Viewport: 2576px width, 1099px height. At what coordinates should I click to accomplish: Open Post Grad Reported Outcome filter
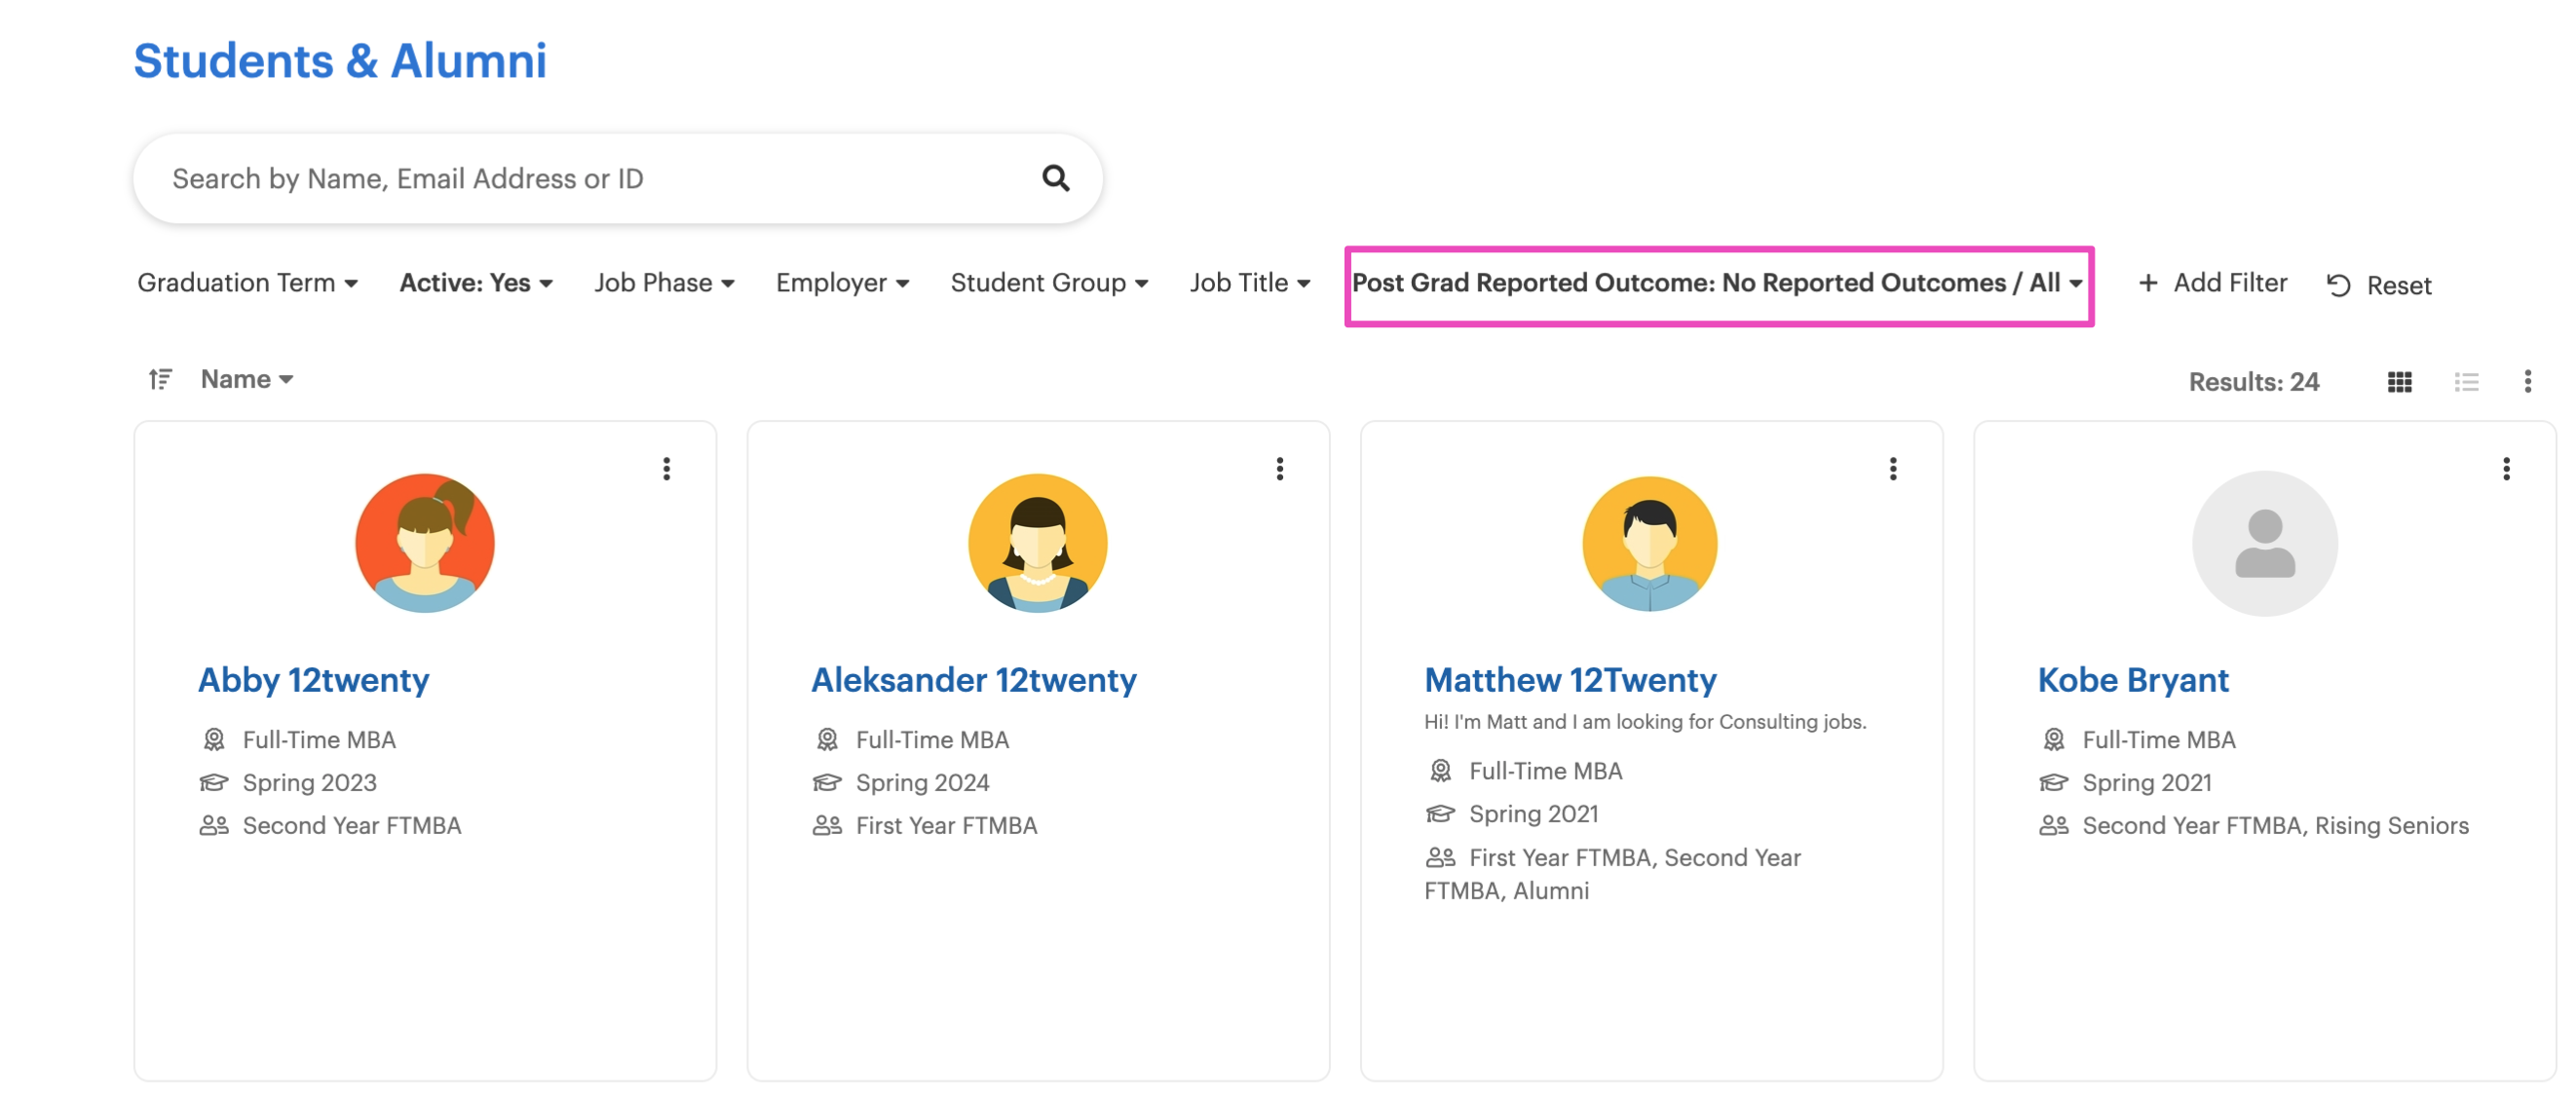click(1717, 283)
